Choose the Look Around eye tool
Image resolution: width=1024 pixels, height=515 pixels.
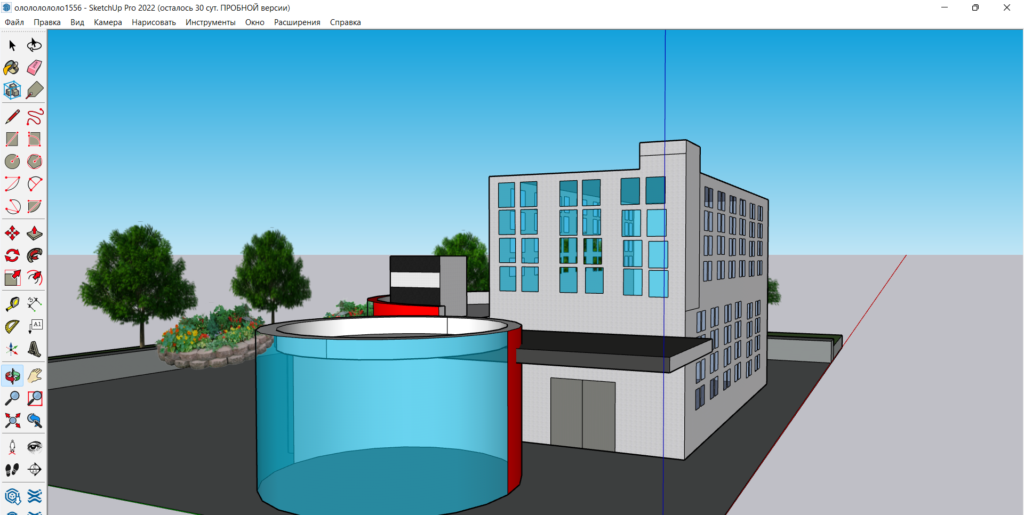coord(35,447)
